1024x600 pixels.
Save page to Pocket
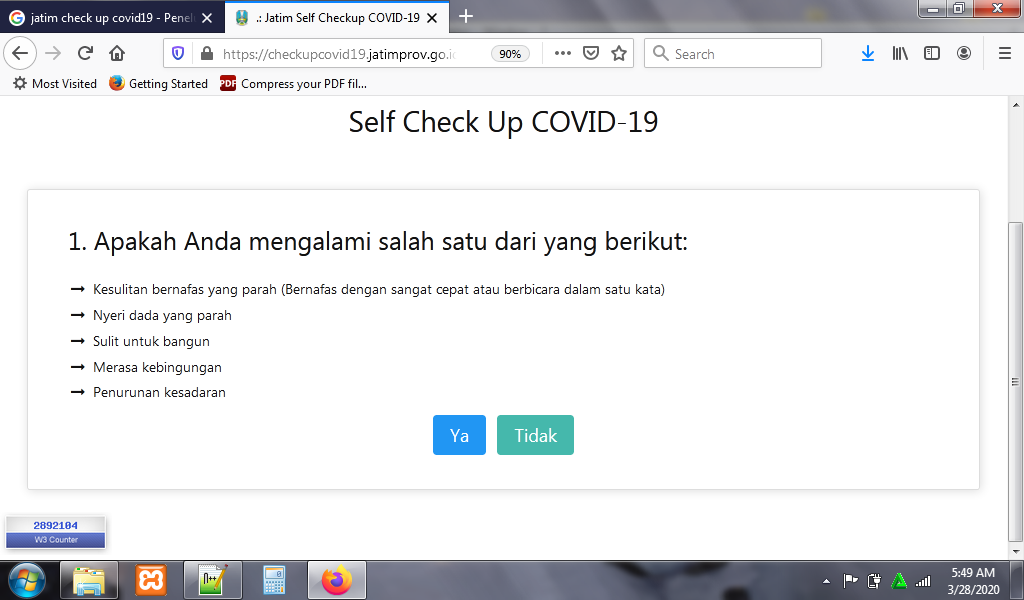click(x=591, y=54)
